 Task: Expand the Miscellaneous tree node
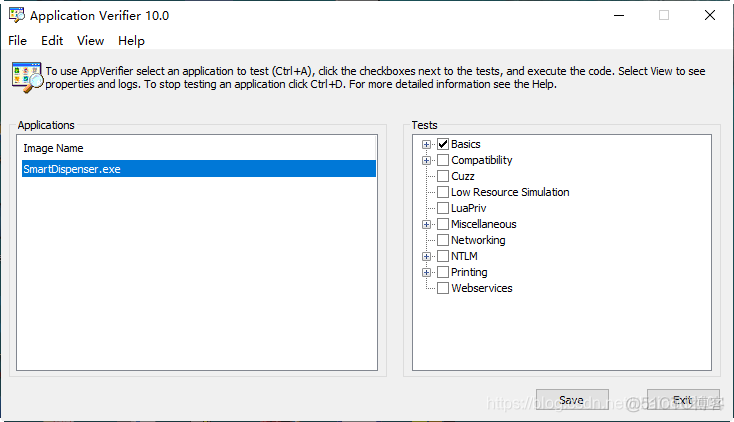[427, 224]
